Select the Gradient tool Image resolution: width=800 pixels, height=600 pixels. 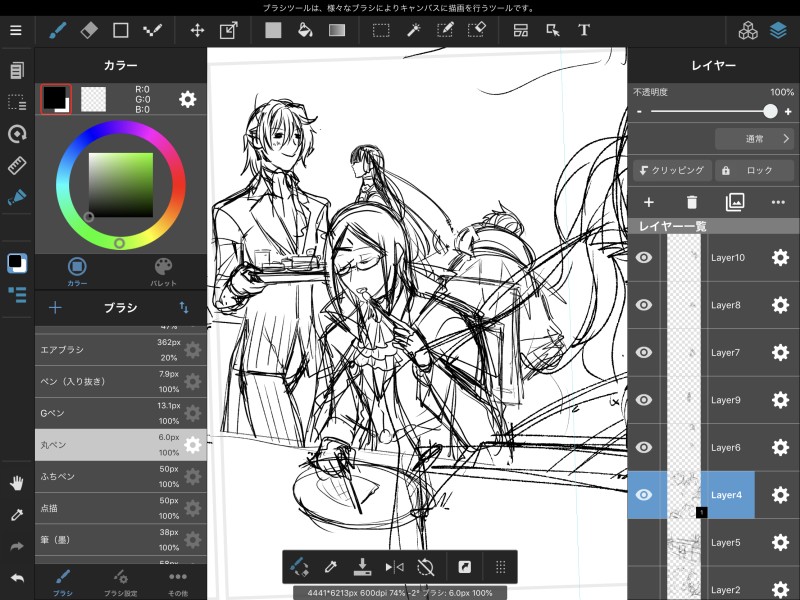pos(337,30)
